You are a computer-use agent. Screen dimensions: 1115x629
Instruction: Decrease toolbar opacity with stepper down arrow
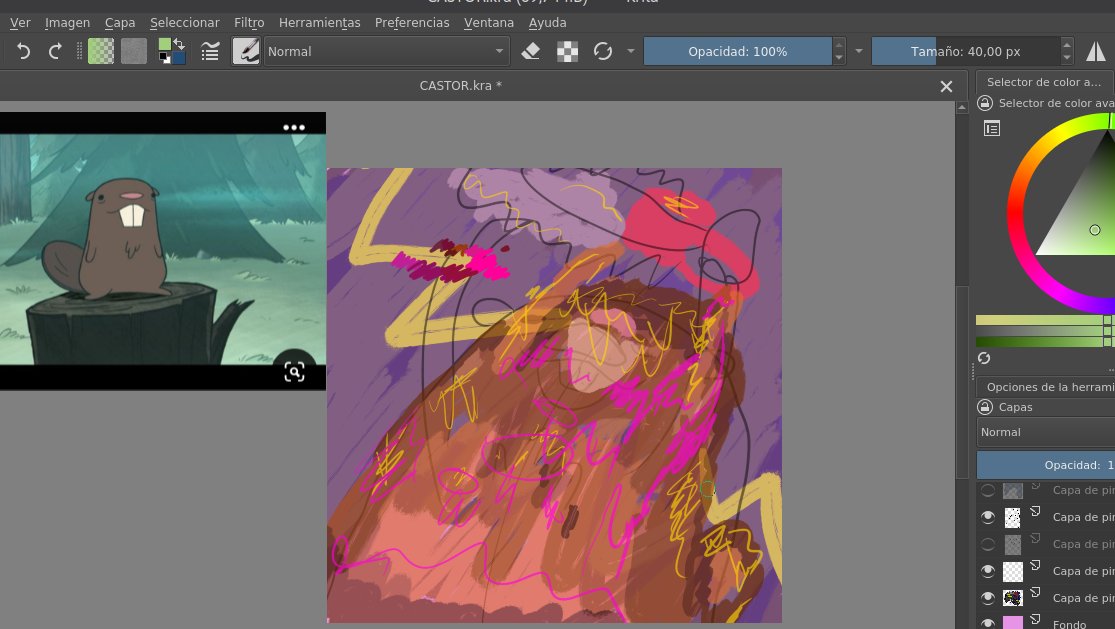pyautogui.click(x=839, y=58)
